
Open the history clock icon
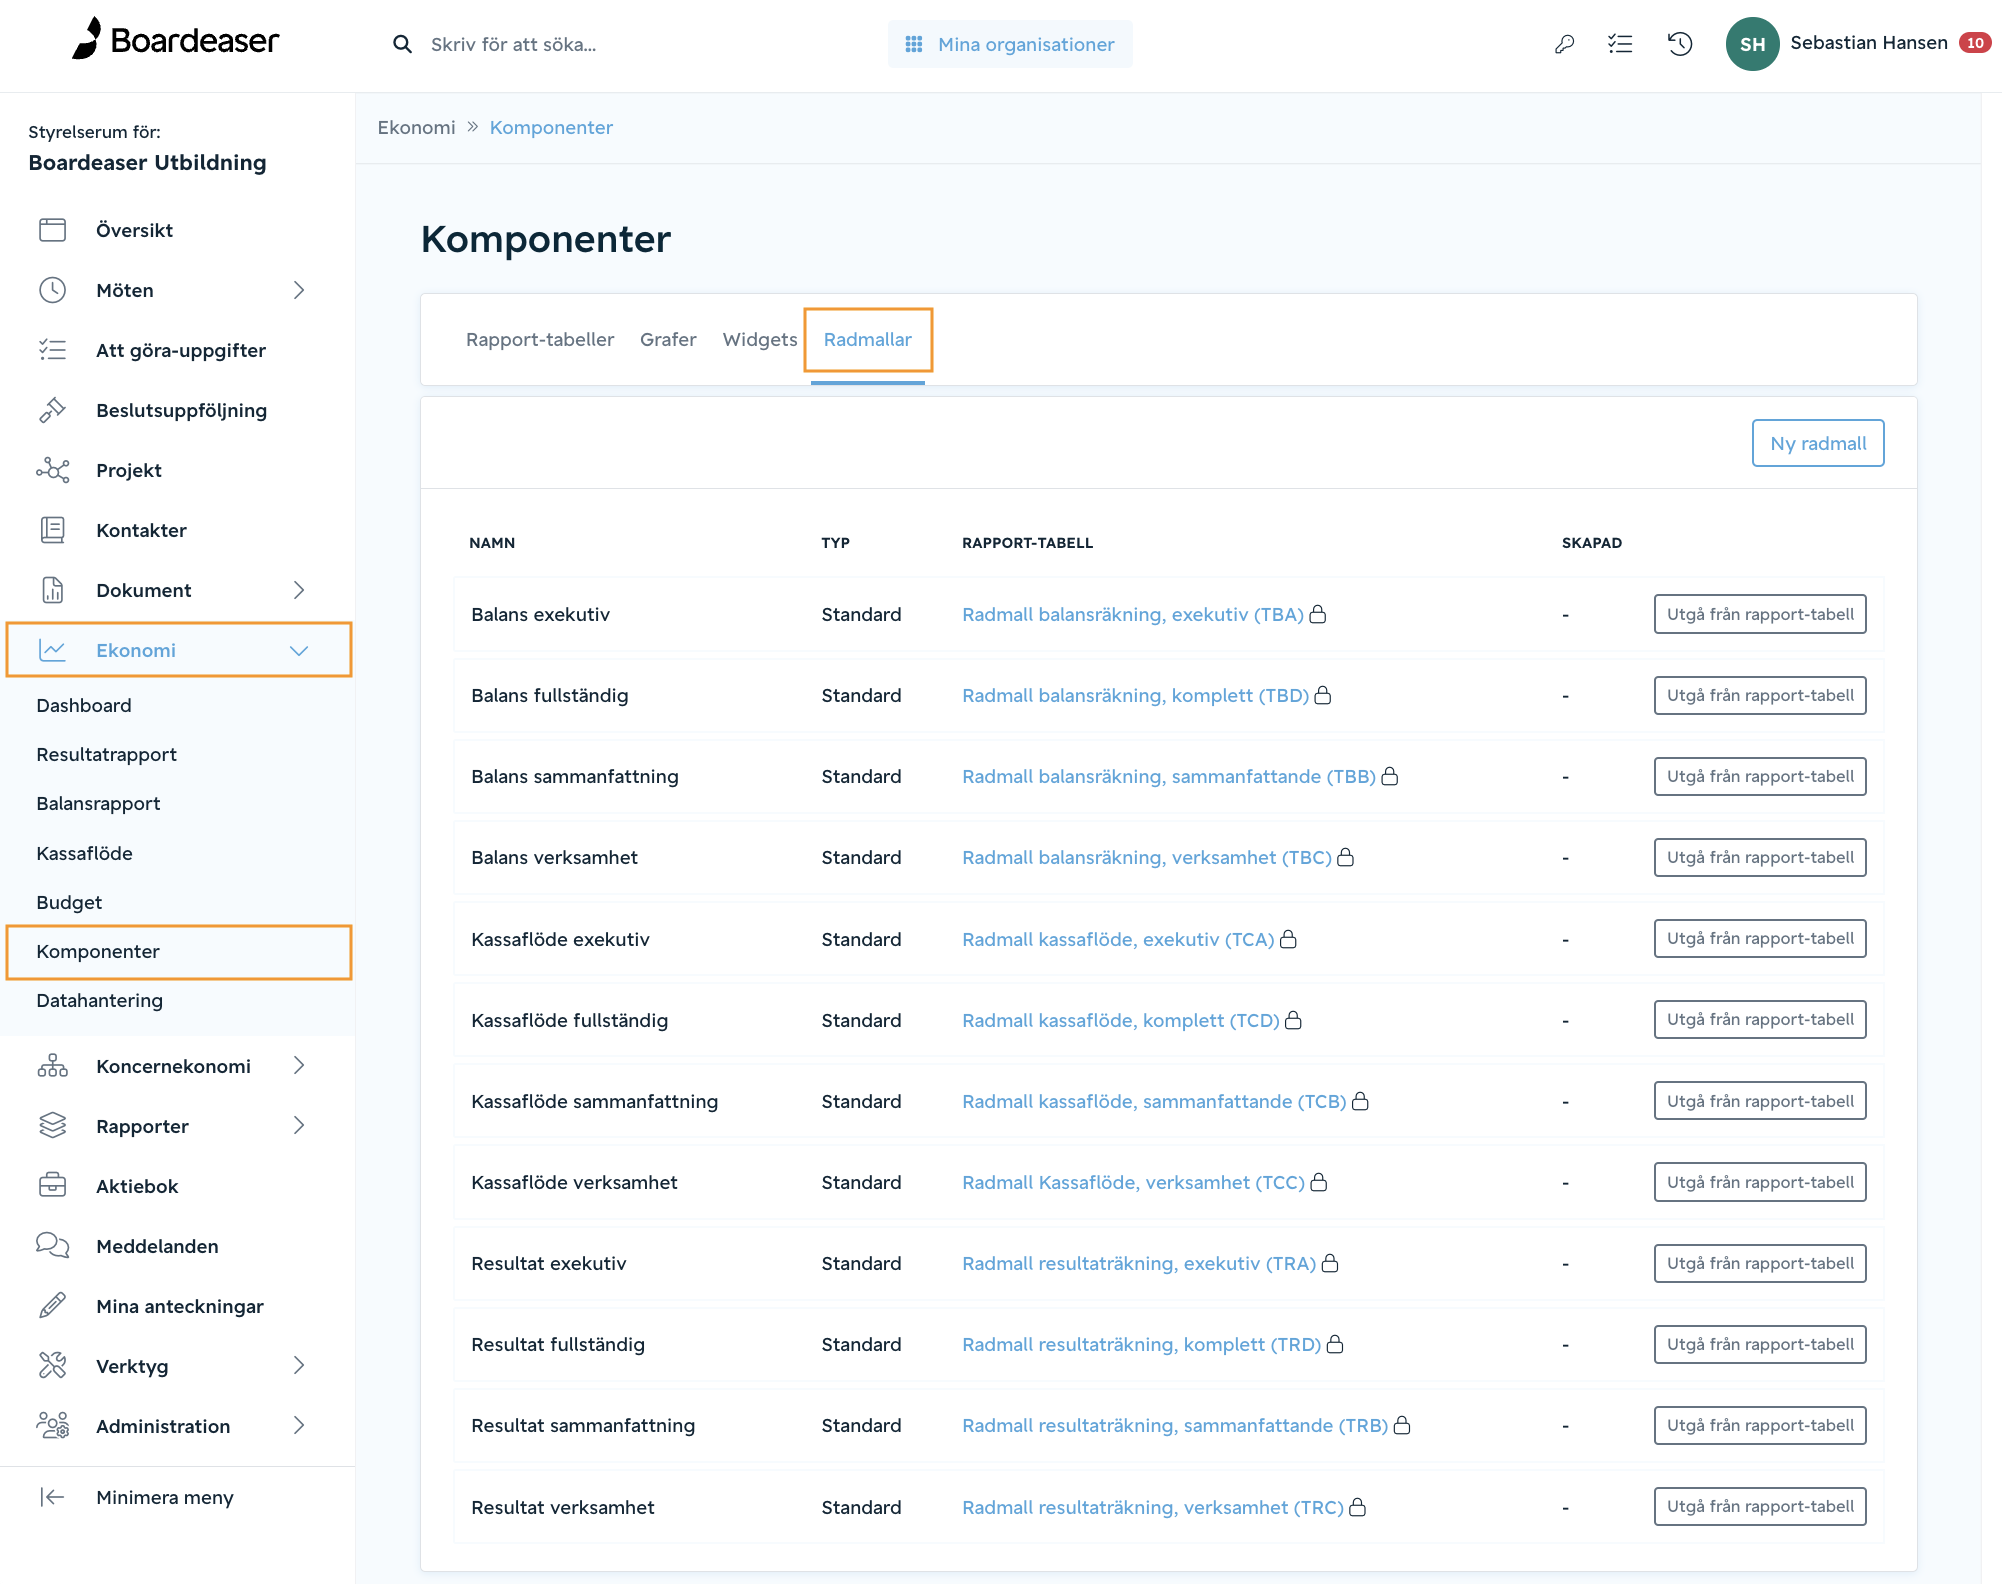click(x=1680, y=44)
